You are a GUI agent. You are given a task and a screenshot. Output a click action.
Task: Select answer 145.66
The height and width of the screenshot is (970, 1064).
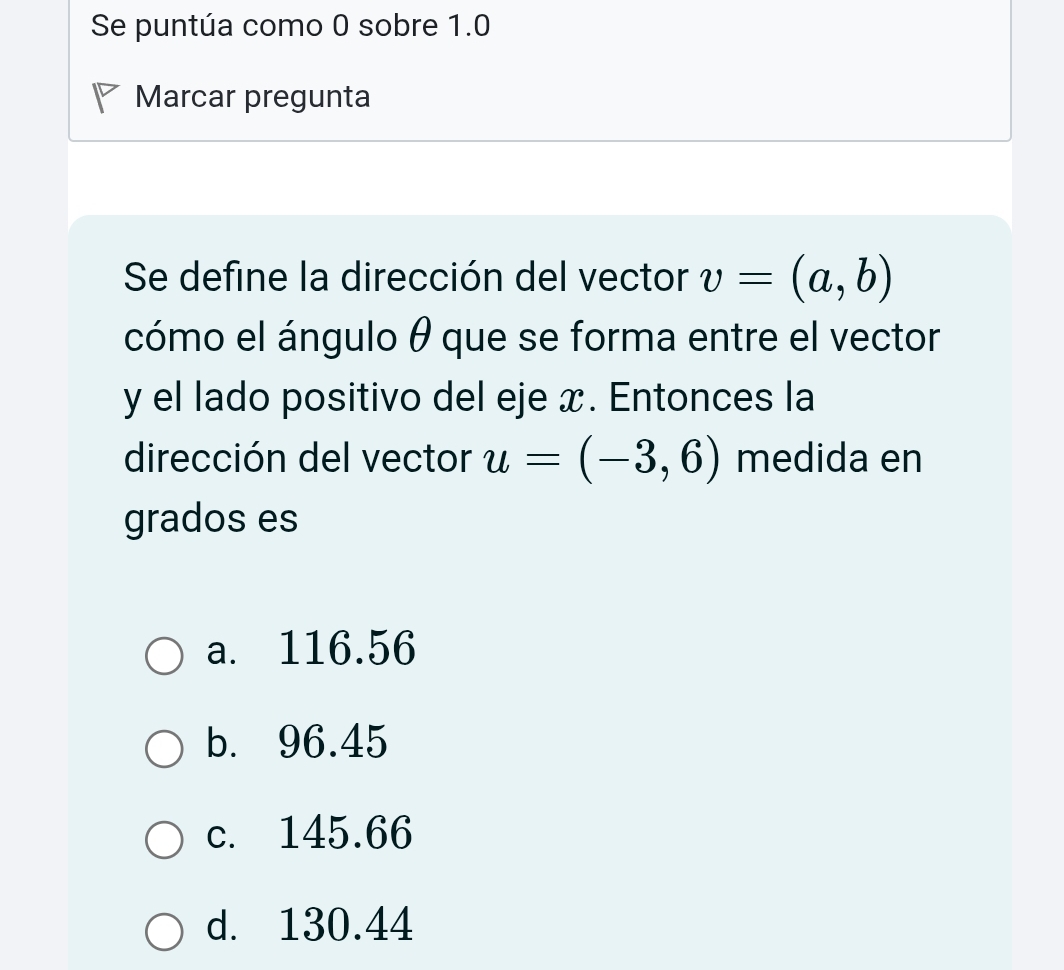coord(344,834)
